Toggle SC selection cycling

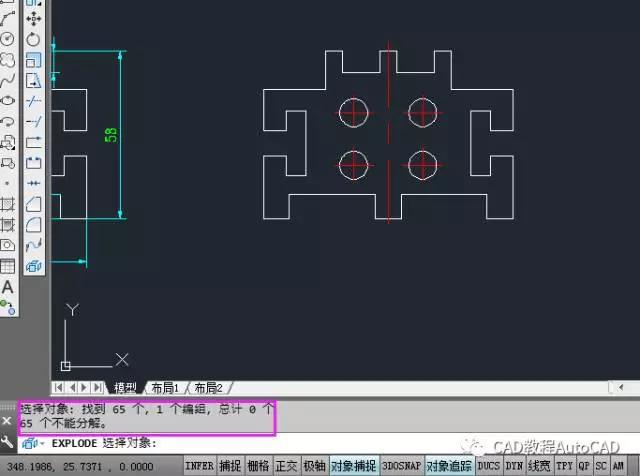point(601,466)
